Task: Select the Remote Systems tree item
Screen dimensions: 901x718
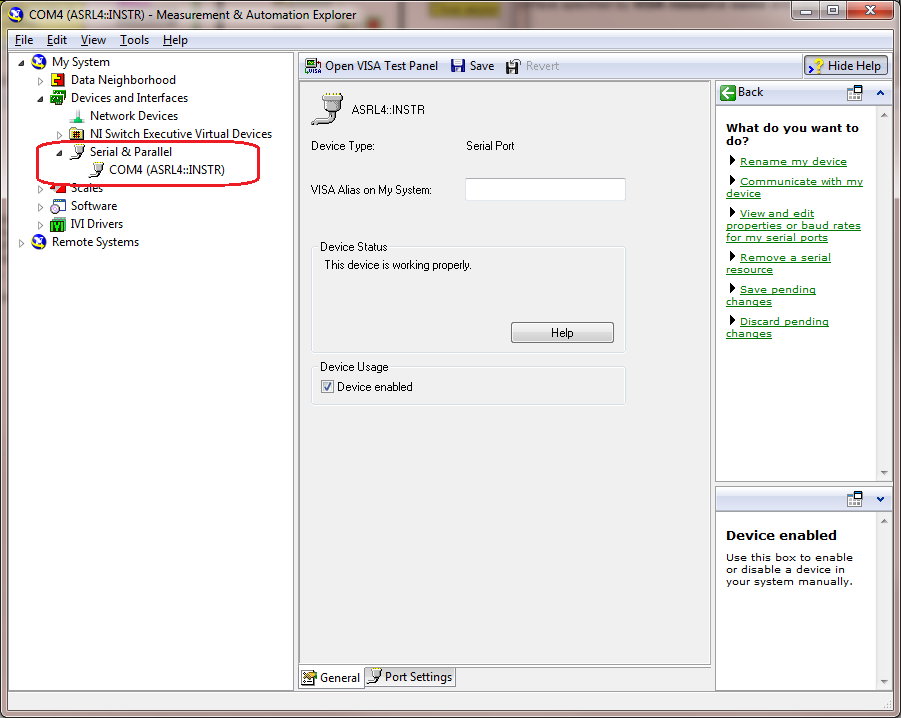Action: (x=95, y=242)
